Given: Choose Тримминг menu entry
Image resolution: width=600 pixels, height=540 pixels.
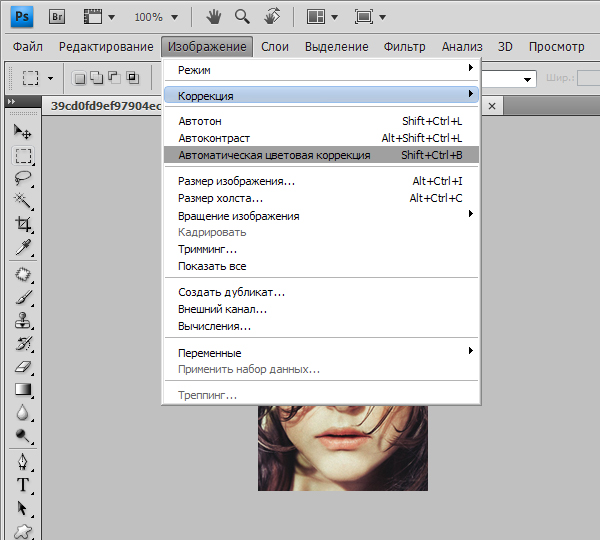Looking at the screenshot, I should (321, 250).
